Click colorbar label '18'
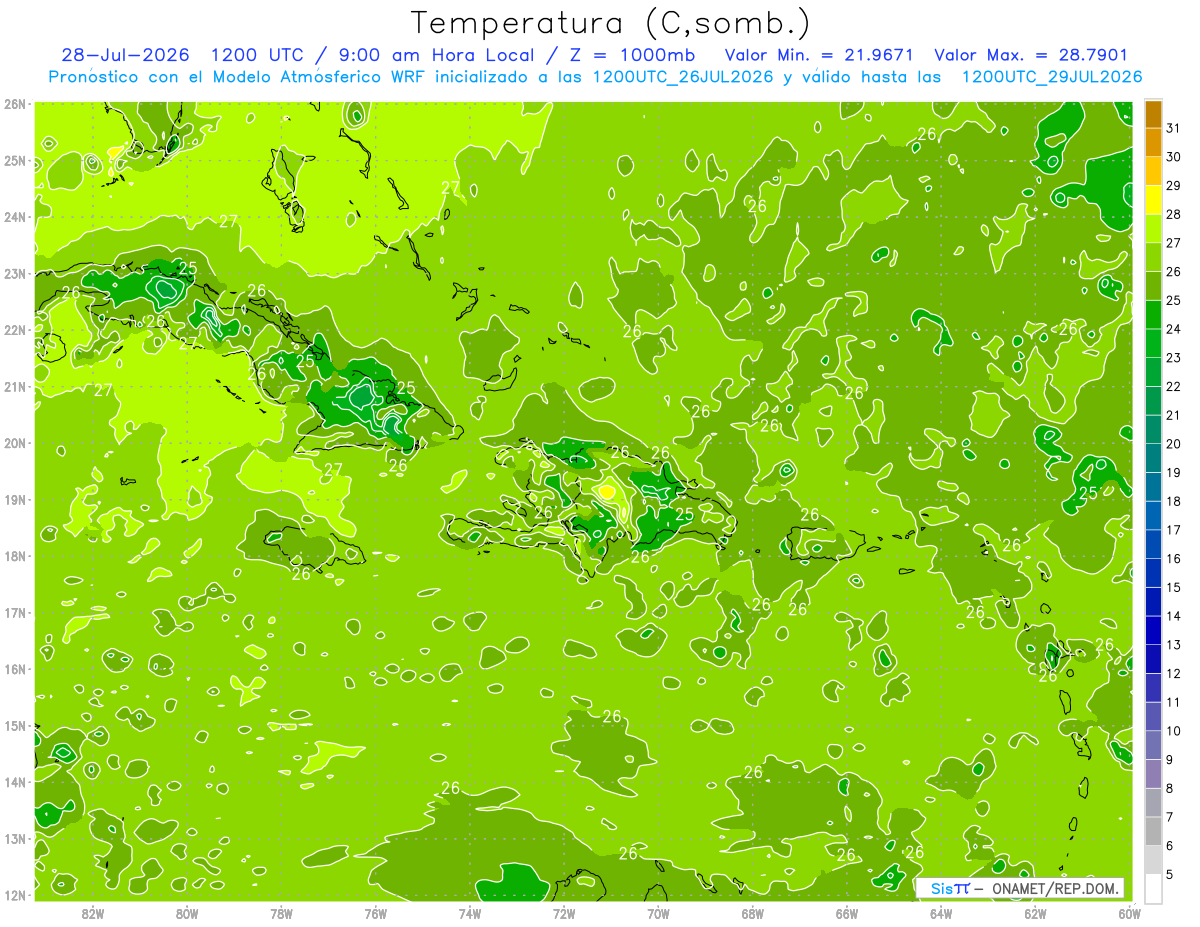Screen dimensions: 1200x927 1174,501
